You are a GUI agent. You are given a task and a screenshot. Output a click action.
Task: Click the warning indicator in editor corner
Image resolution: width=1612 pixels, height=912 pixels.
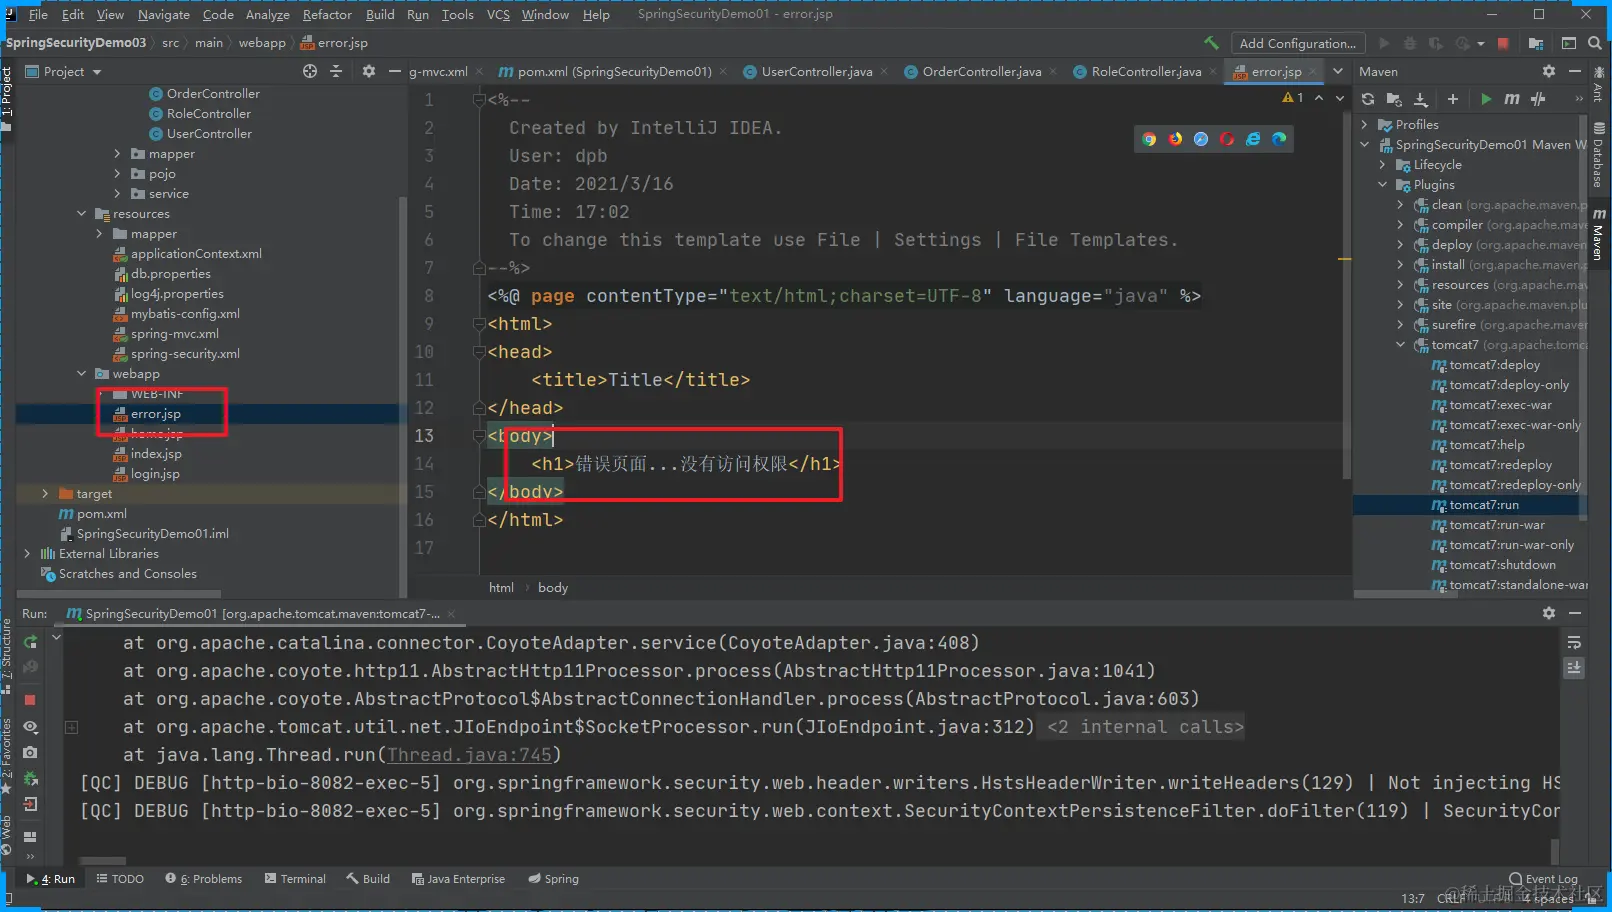click(x=1293, y=98)
